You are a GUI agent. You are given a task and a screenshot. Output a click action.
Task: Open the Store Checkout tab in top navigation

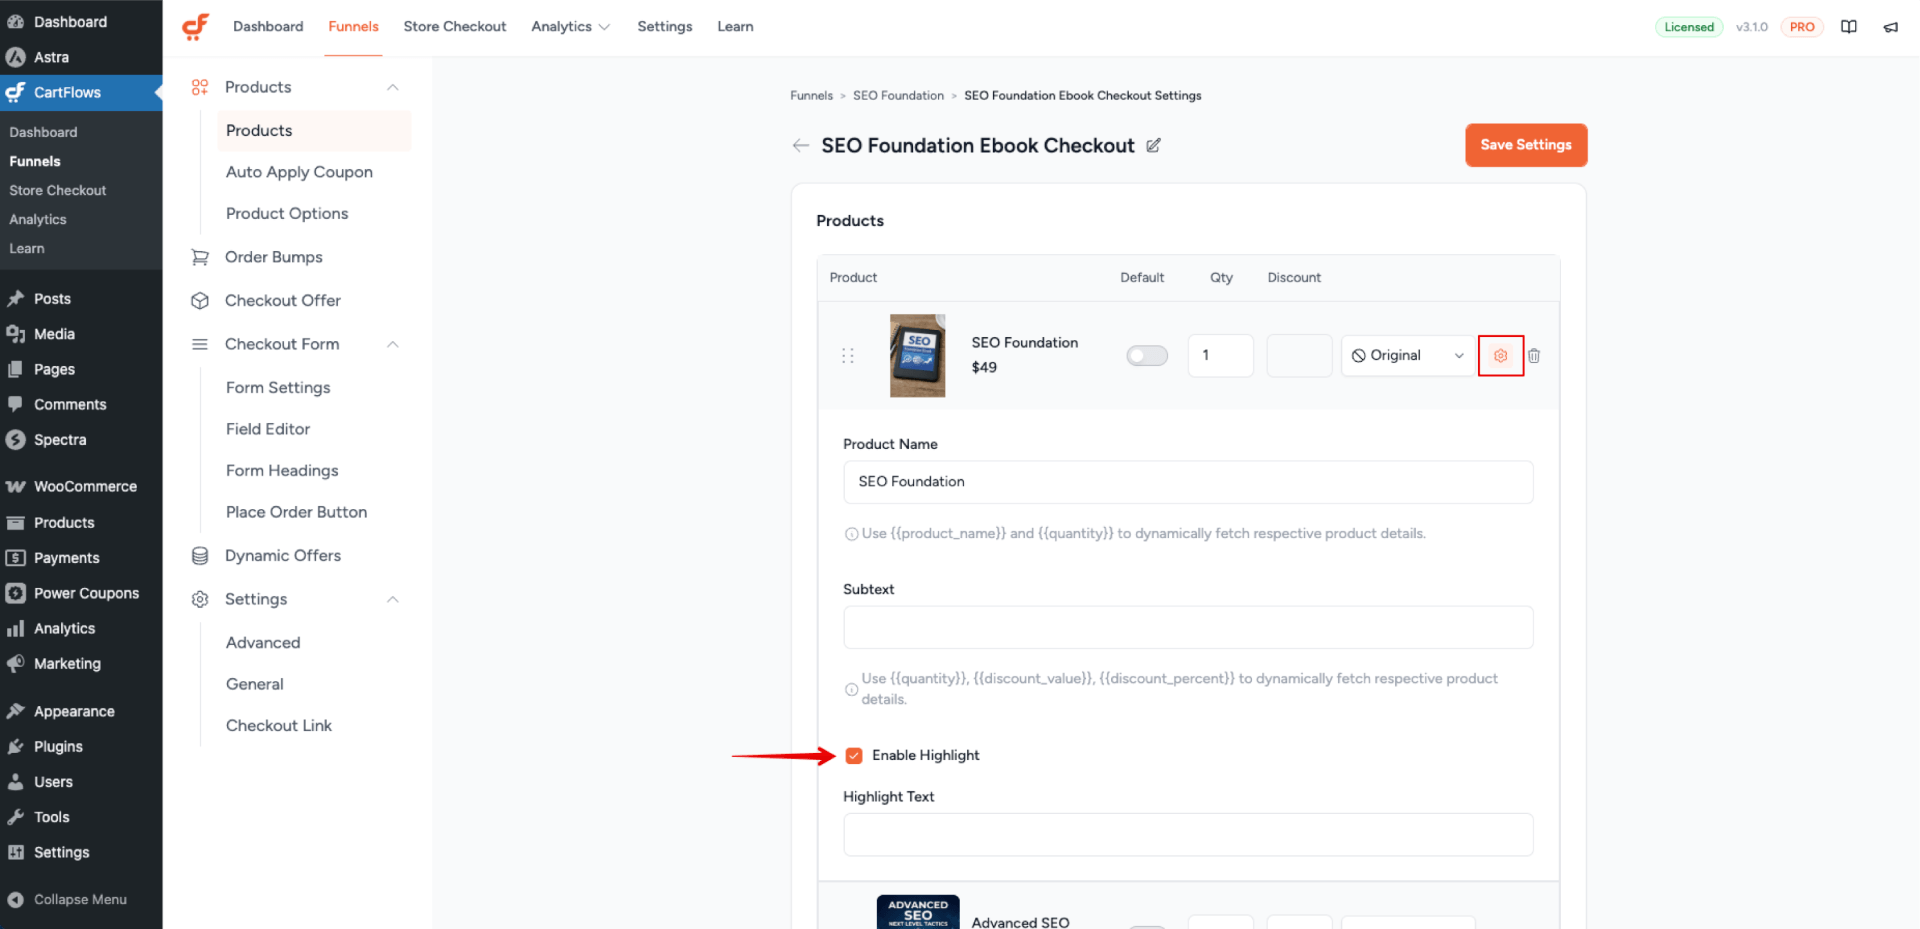pyautogui.click(x=455, y=27)
